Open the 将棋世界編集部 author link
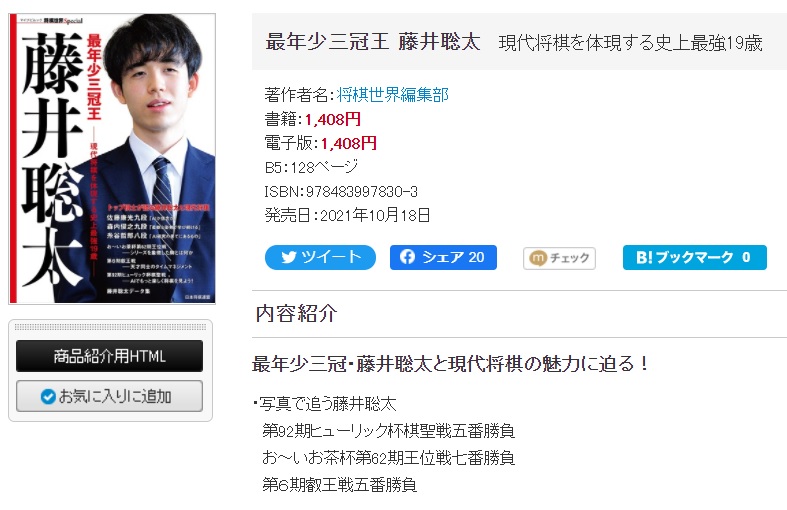This screenshot has width=787, height=510. pyautogui.click(x=392, y=94)
